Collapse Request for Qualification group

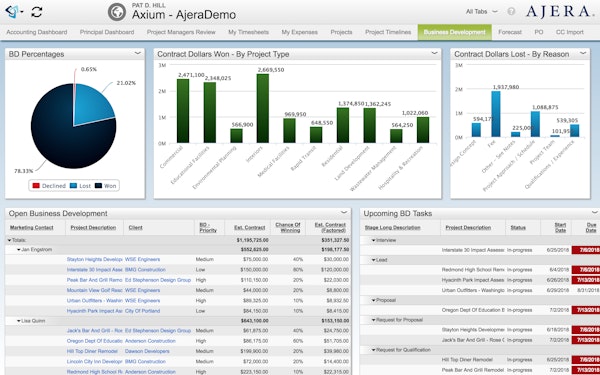(x=373, y=350)
